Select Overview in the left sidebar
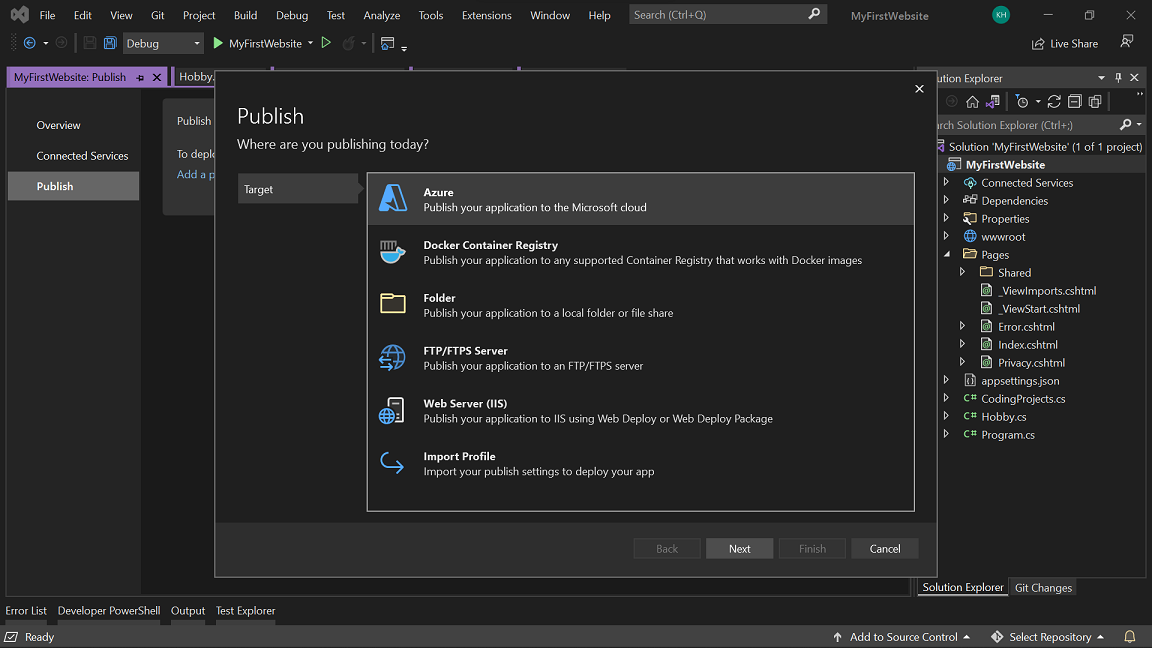Viewport: 1152px width, 648px height. pos(58,125)
